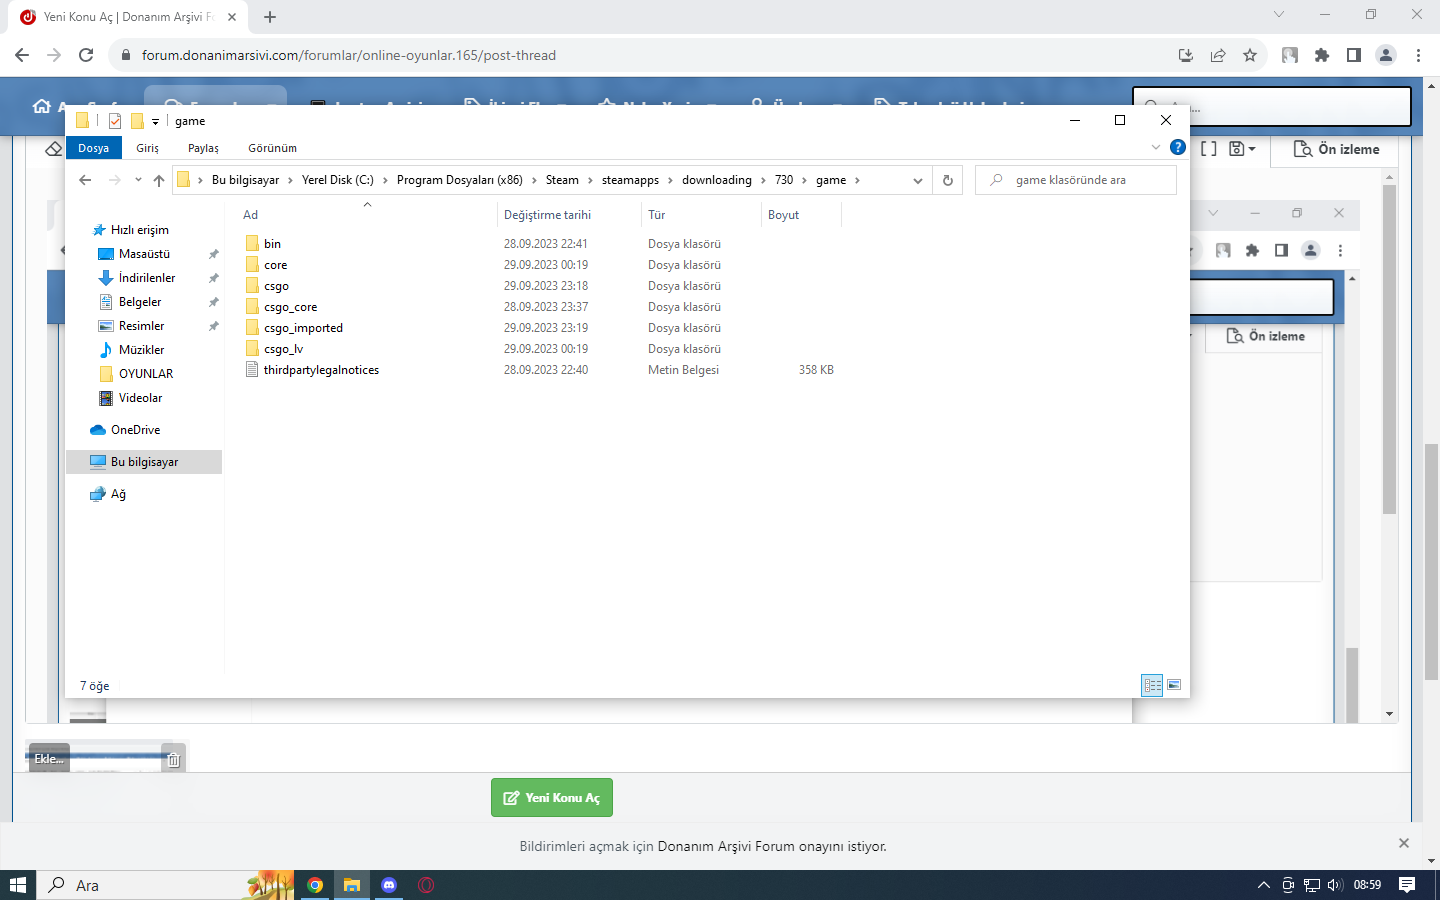Open Masaüstü in navigation pane
Viewport: 1440px width, 900px height.
coord(144,254)
